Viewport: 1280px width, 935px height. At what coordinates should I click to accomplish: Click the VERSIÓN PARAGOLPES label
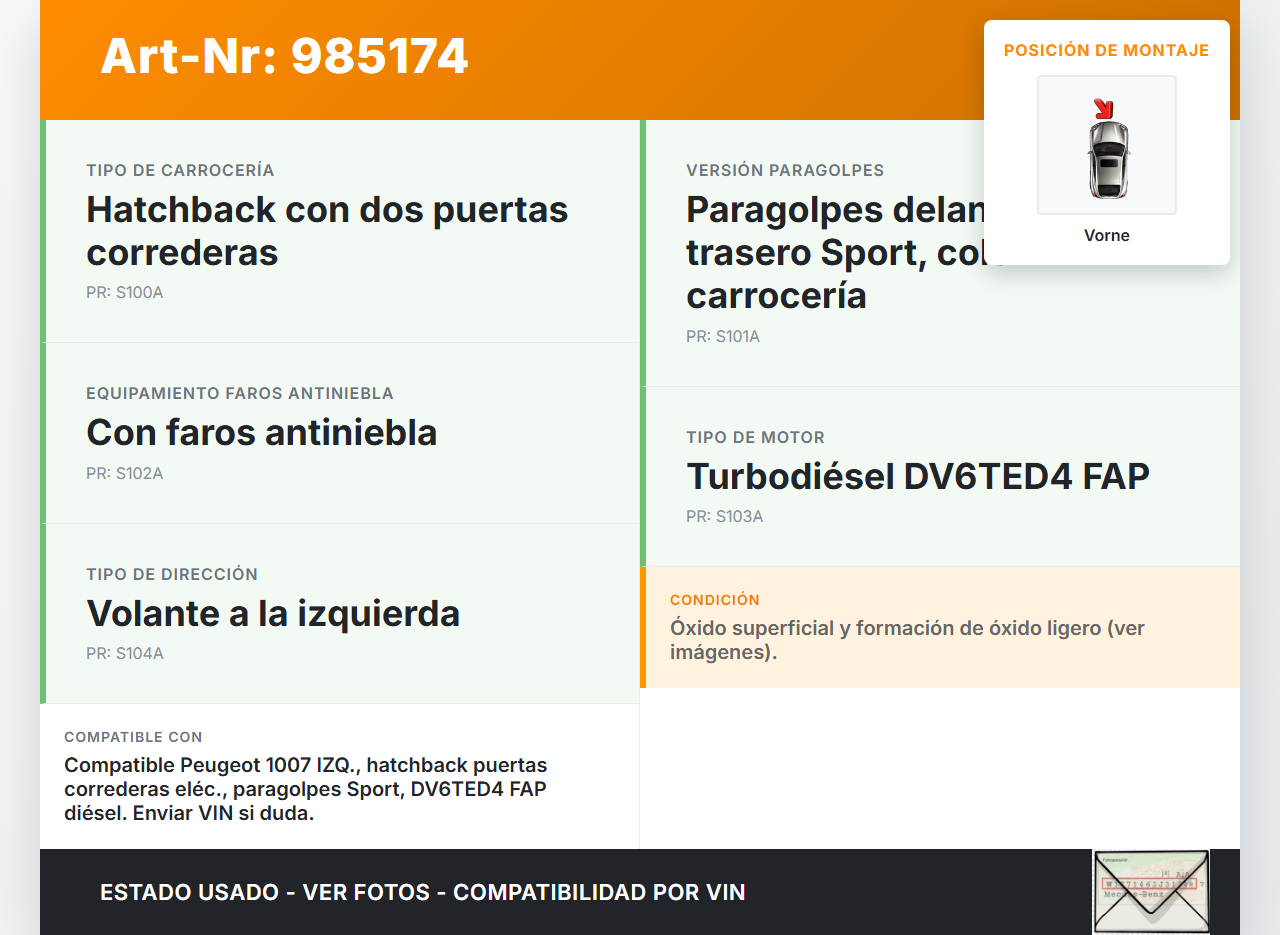[x=785, y=170]
